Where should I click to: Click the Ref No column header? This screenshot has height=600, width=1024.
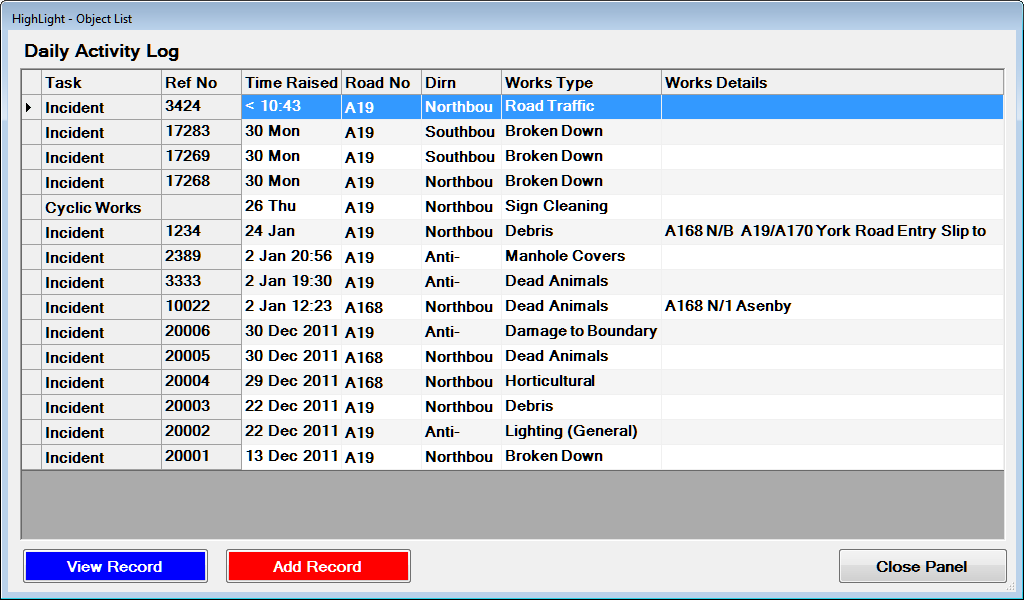(201, 82)
